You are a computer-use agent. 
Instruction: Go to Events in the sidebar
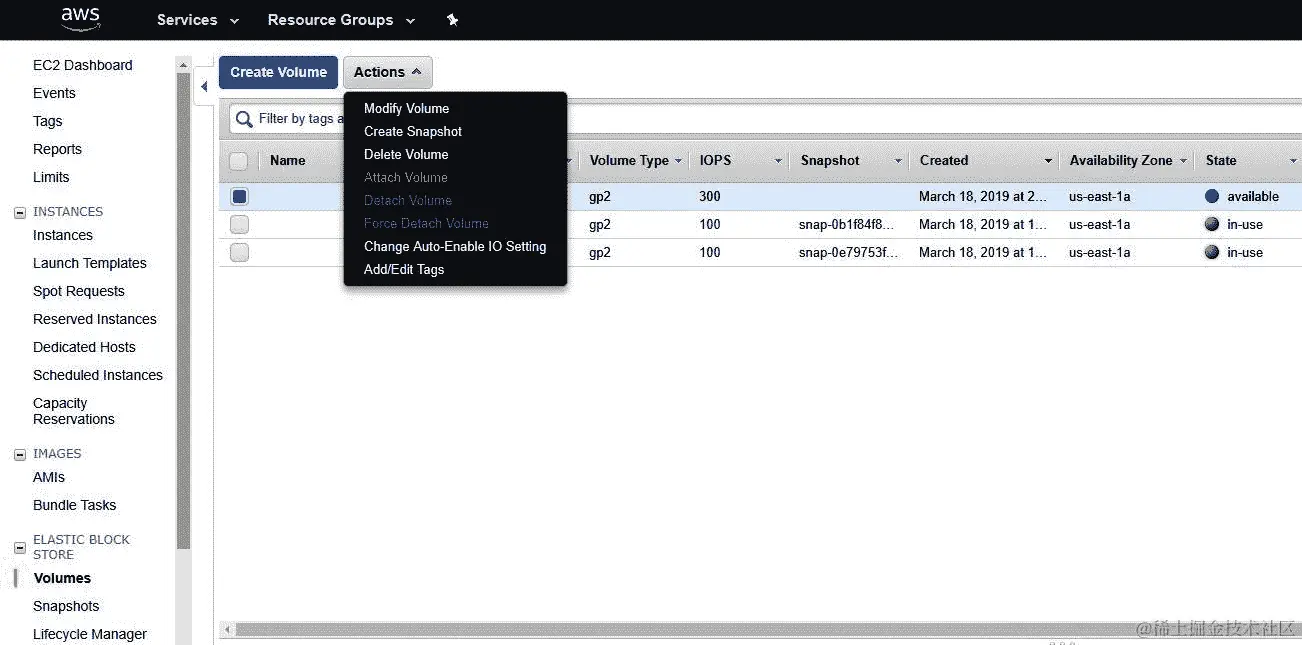pos(54,93)
